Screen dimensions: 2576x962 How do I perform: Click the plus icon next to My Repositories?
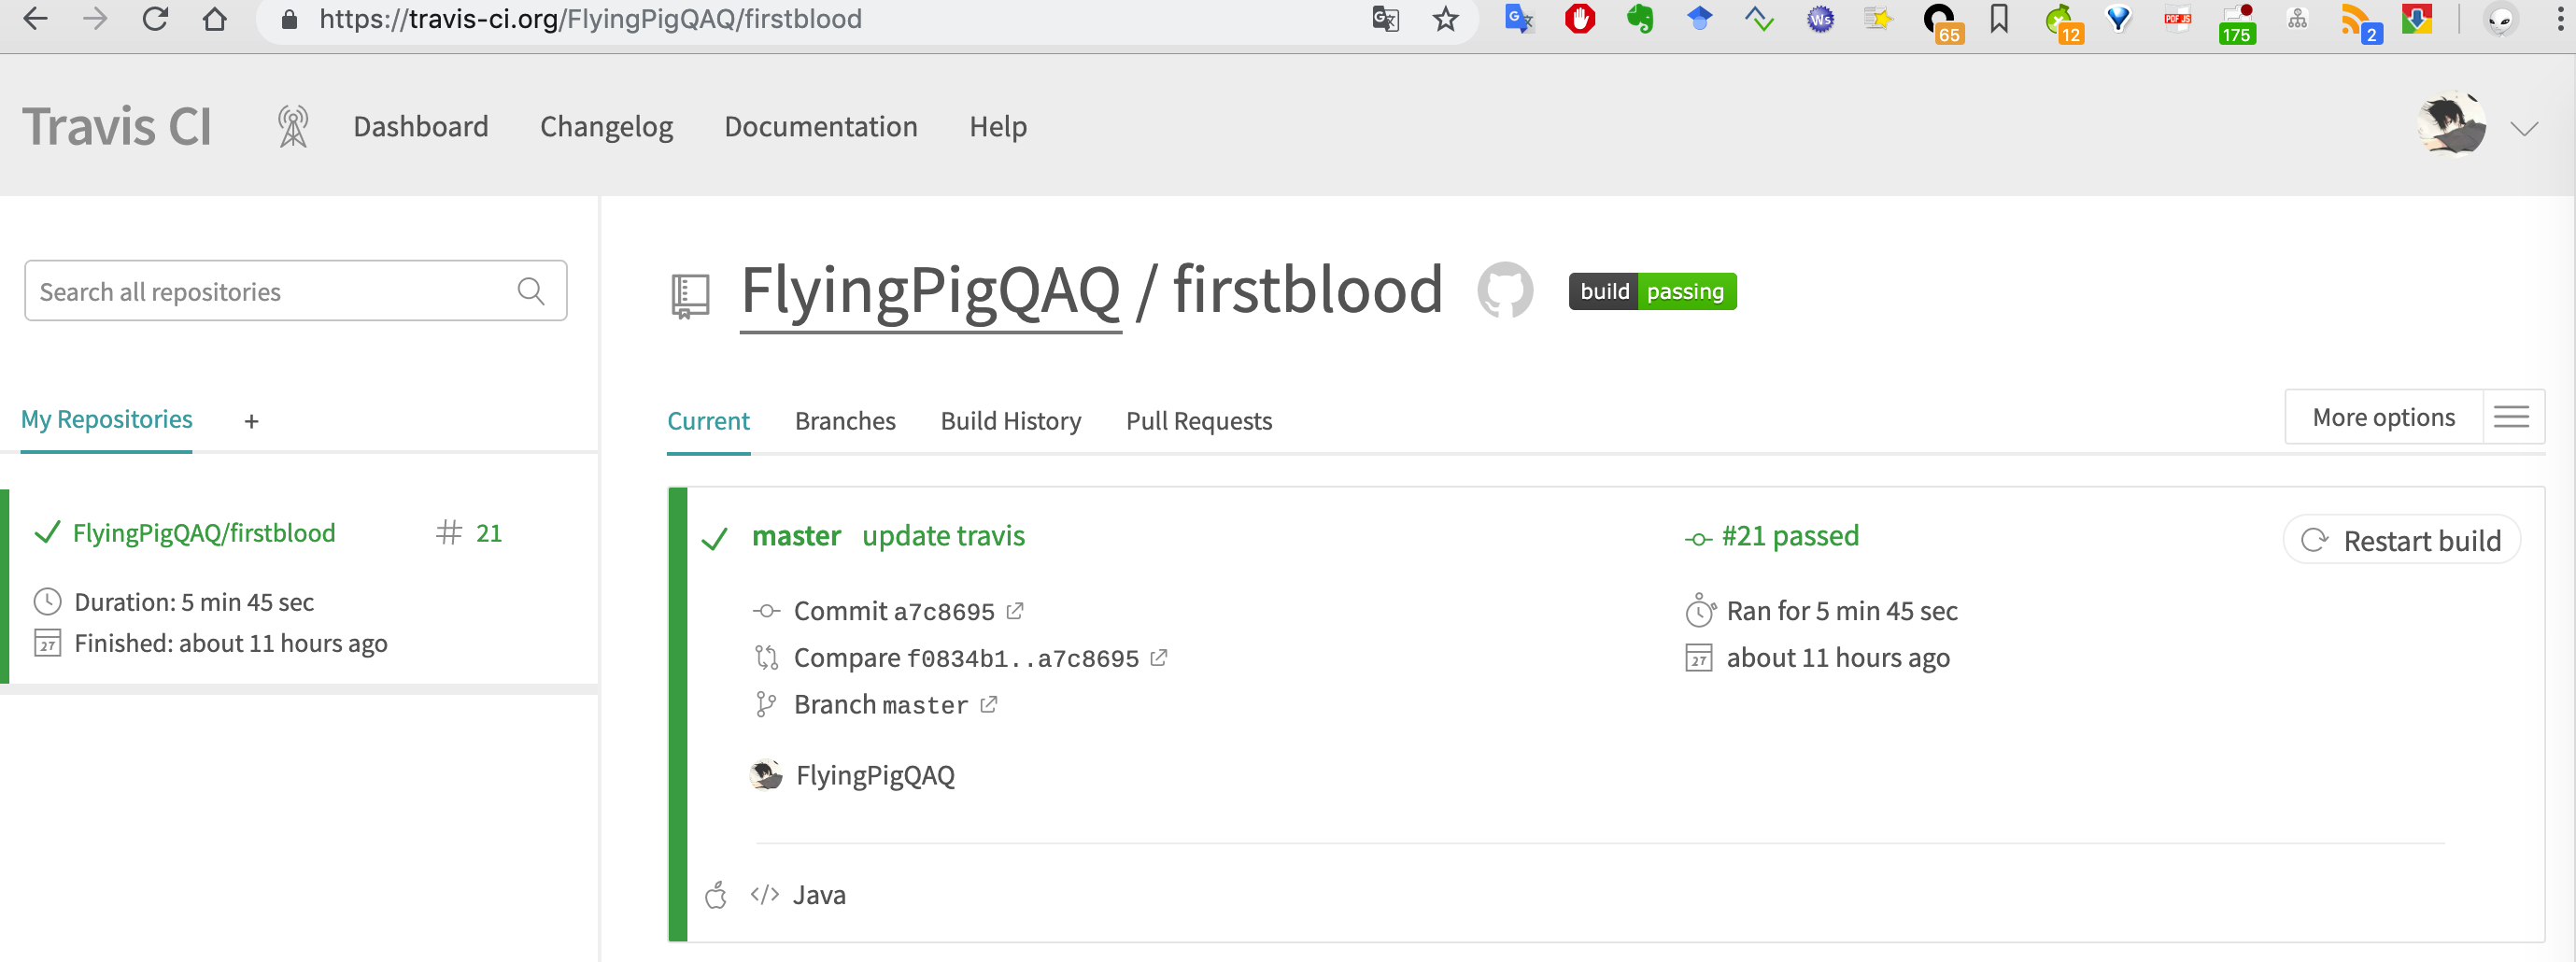point(251,421)
